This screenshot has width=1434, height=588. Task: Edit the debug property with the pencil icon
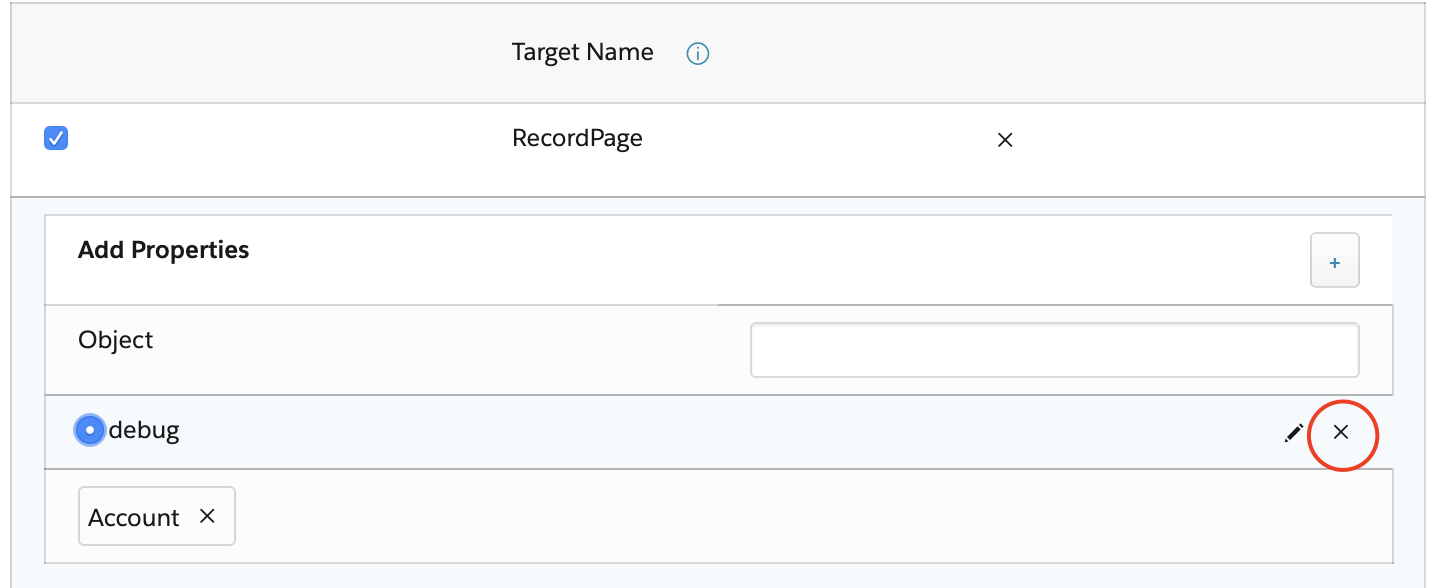point(1294,433)
